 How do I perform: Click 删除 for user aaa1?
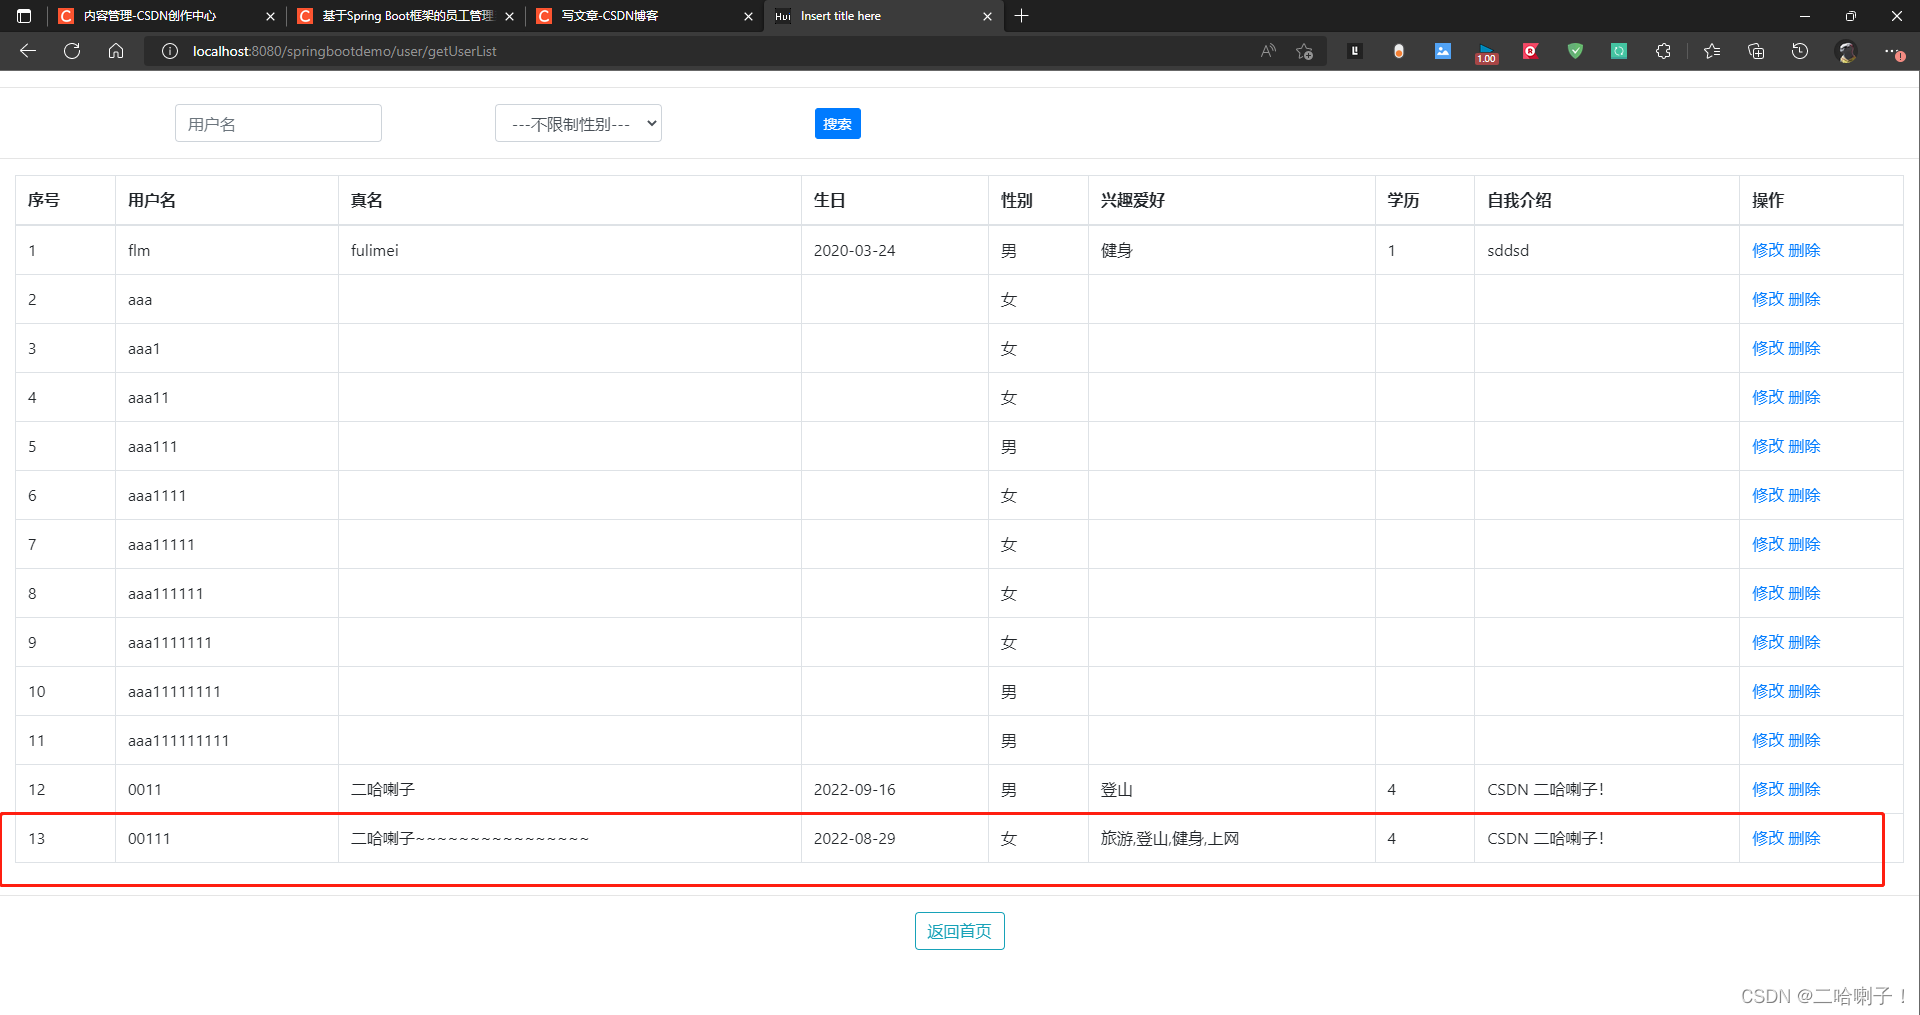[1804, 348]
